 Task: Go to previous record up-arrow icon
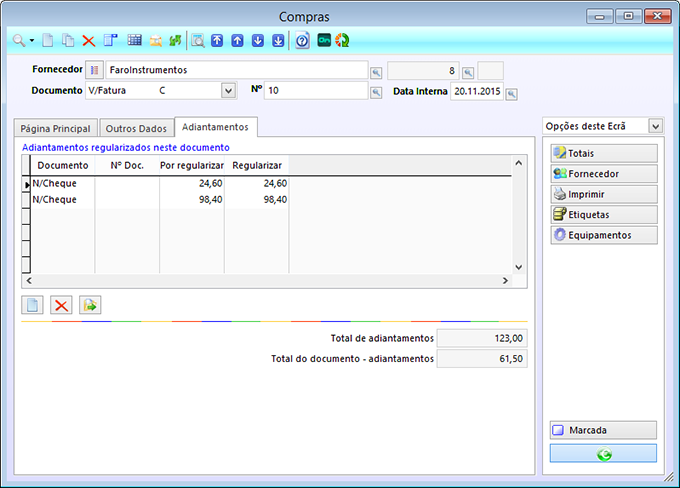(x=237, y=41)
